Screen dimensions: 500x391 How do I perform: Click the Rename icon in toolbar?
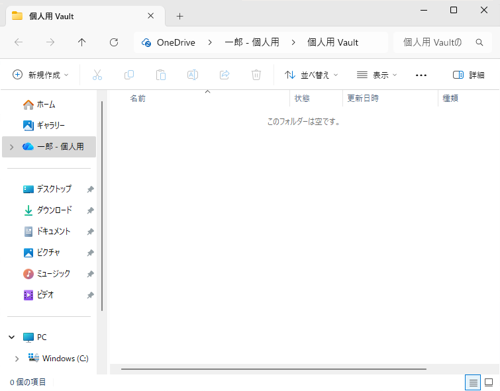[192, 75]
